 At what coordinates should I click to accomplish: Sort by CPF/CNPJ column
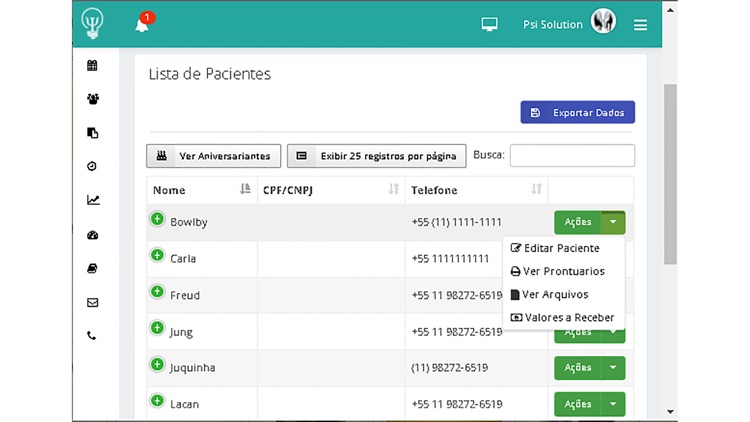click(331, 190)
